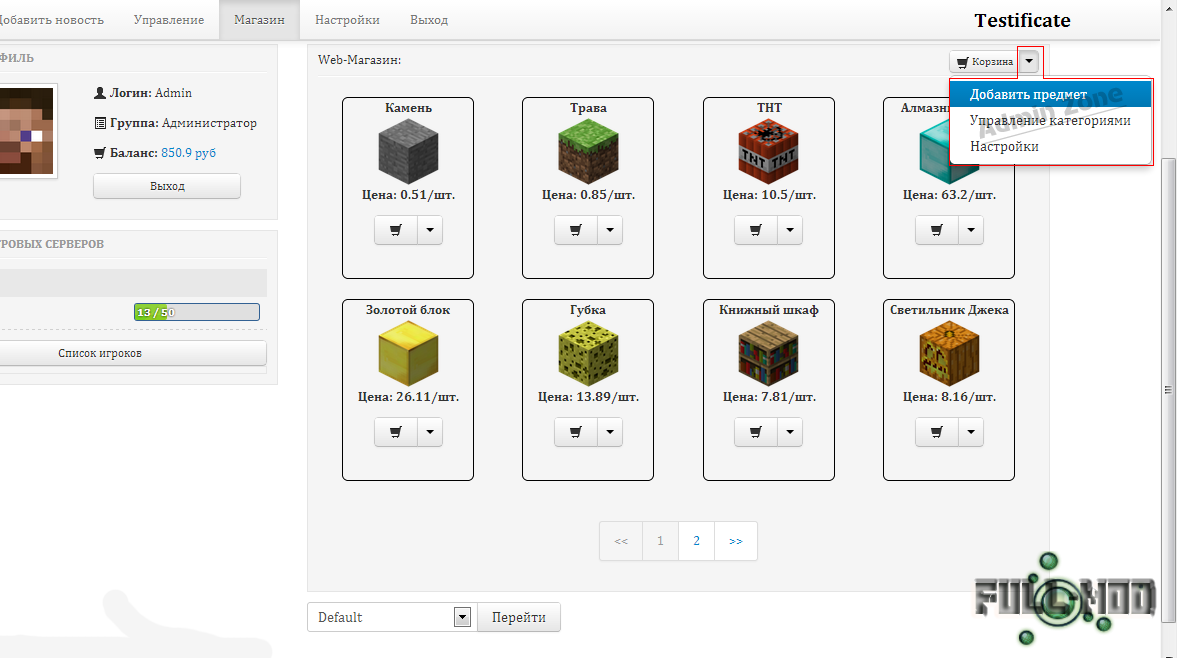Open dropdown arrow under price 63.2/шт.
Viewport: 1177px width, 658px height.
click(971, 230)
